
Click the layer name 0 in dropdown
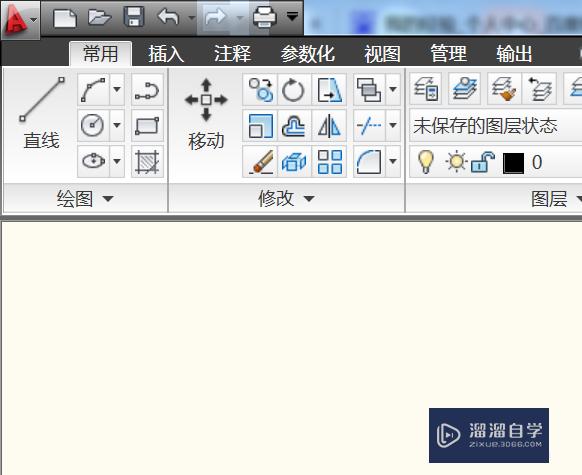(x=537, y=162)
